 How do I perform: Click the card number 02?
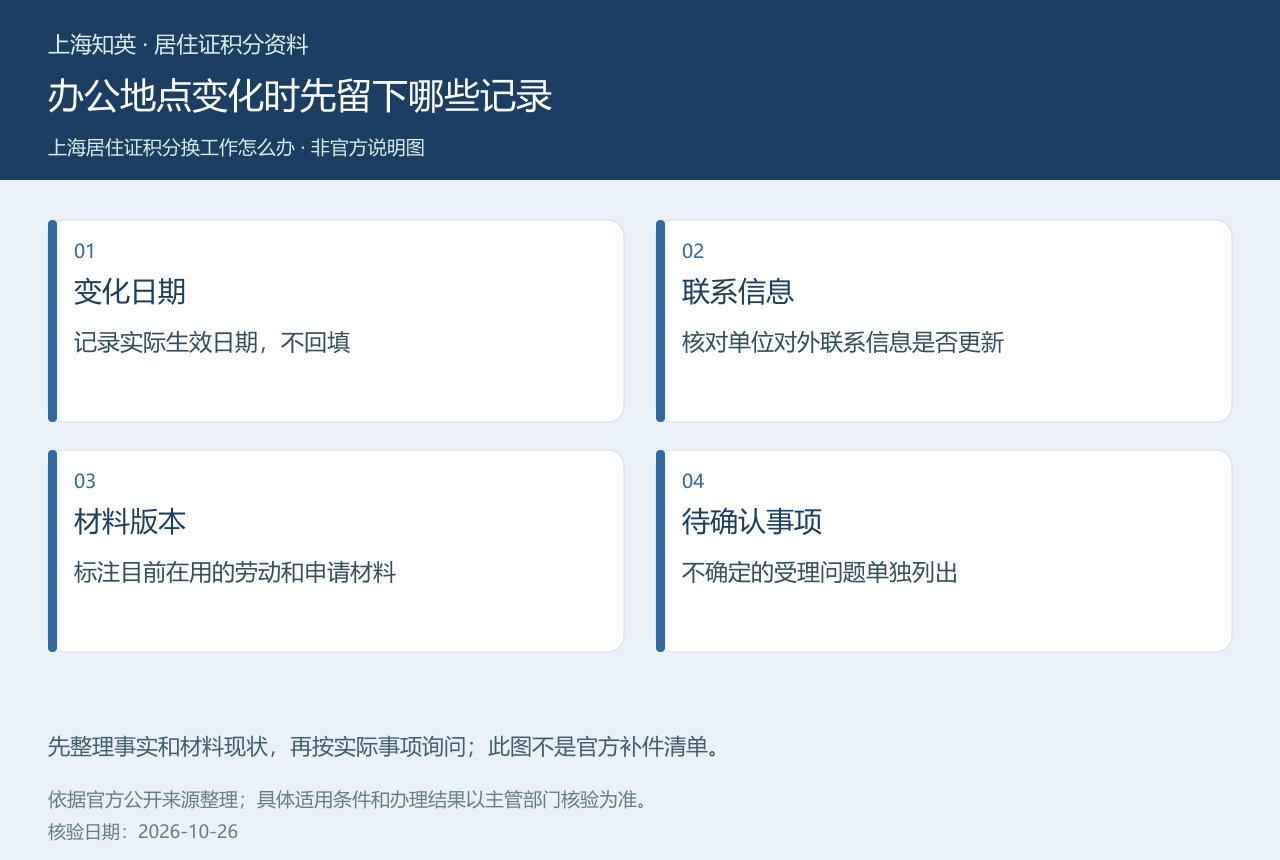pyautogui.click(x=693, y=251)
